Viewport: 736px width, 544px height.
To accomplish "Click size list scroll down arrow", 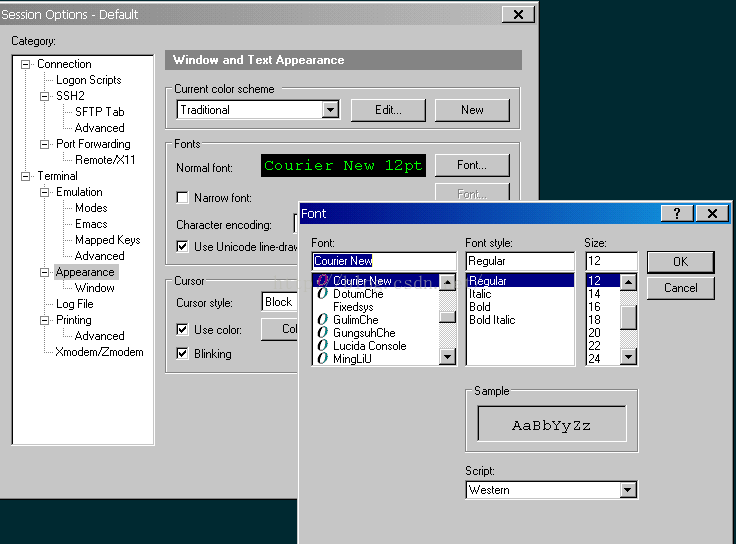I will [x=628, y=357].
